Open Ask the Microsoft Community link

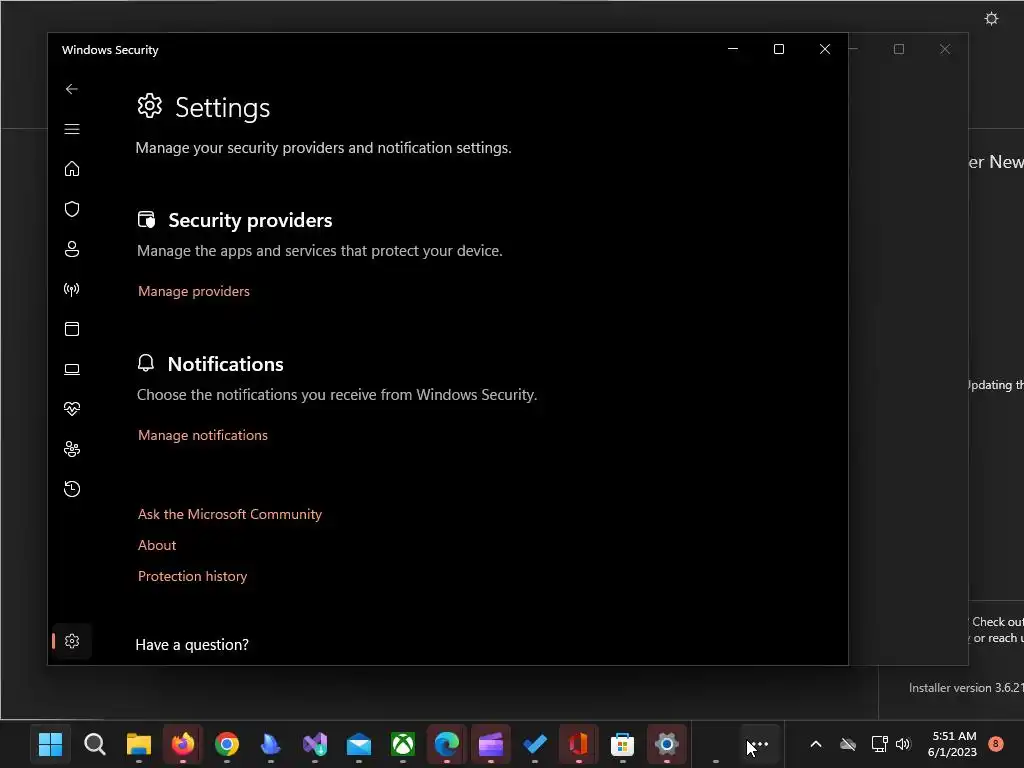[230, 515]
